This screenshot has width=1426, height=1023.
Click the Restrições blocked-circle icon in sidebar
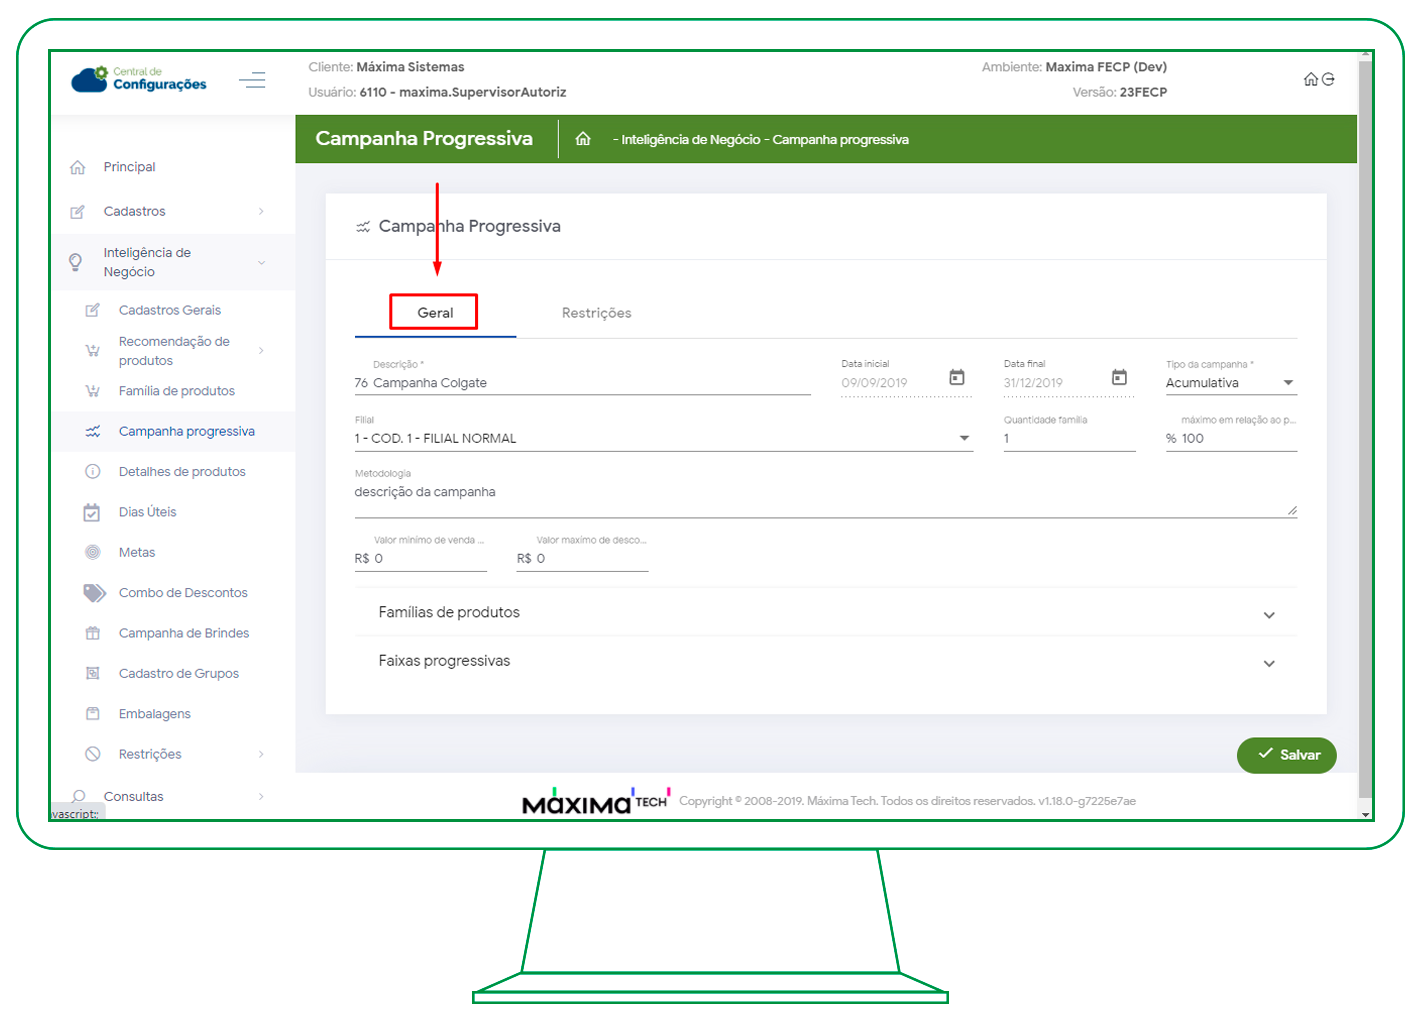coord(92,754)
